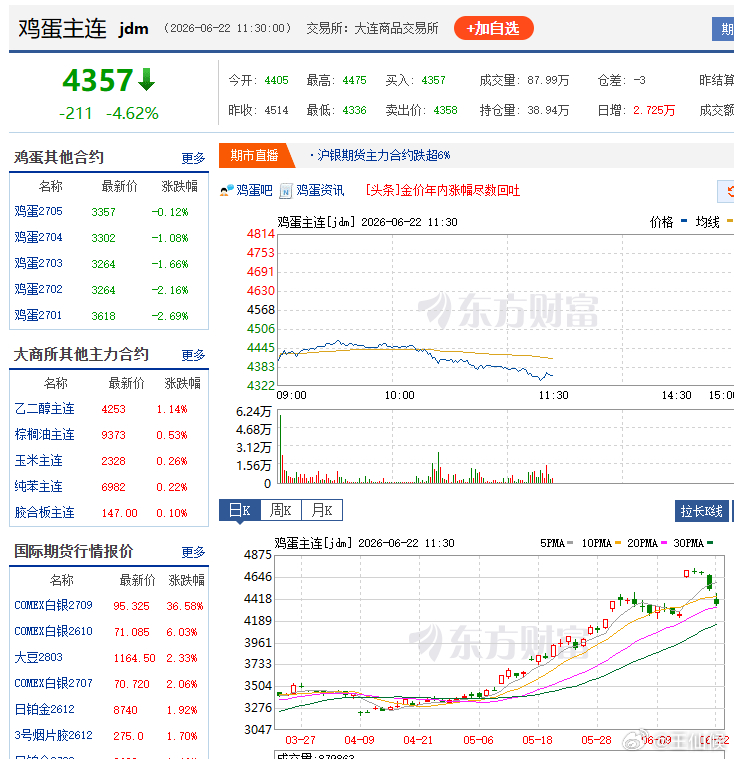Click 持仓量 value 38.94万
Viewport: 734px width, 759px height.
(548, 110)
